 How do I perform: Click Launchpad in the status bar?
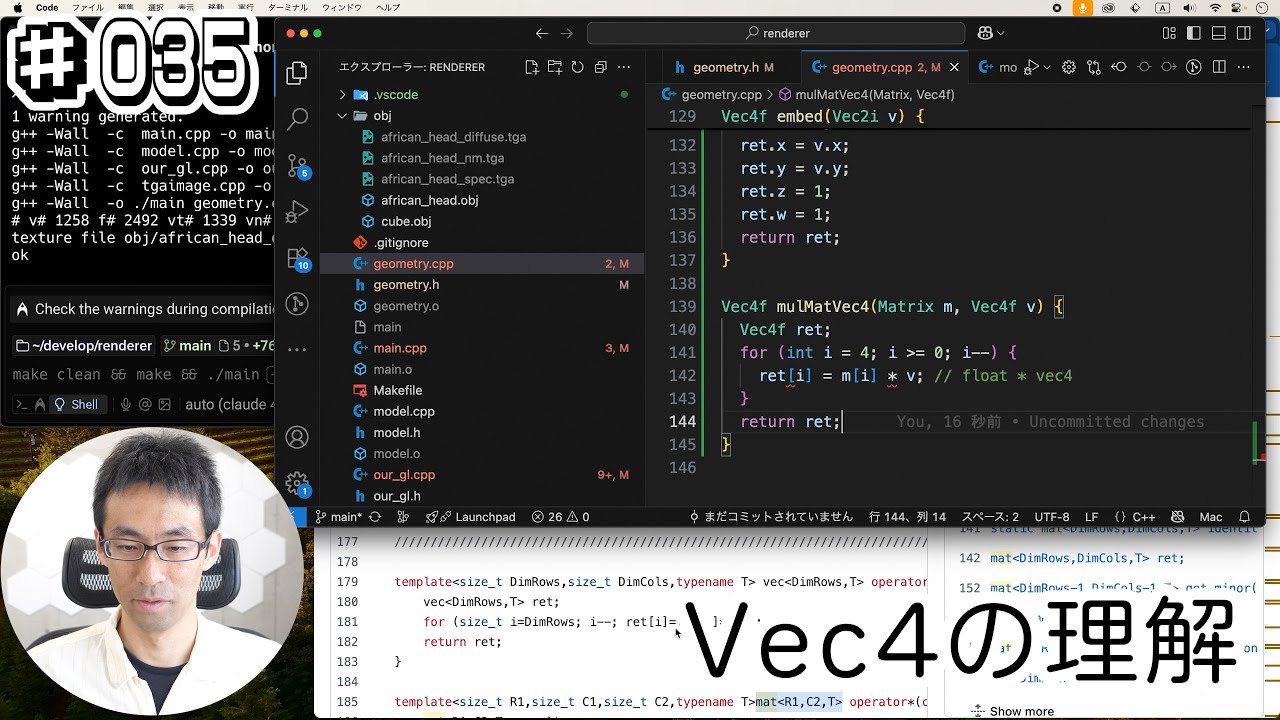point(471,517)
